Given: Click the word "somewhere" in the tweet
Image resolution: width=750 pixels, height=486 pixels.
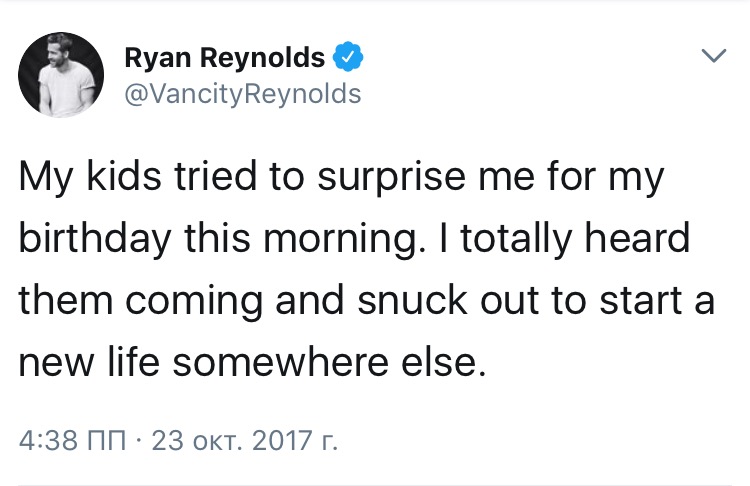Looking at the screenshot, I should 280,361.
